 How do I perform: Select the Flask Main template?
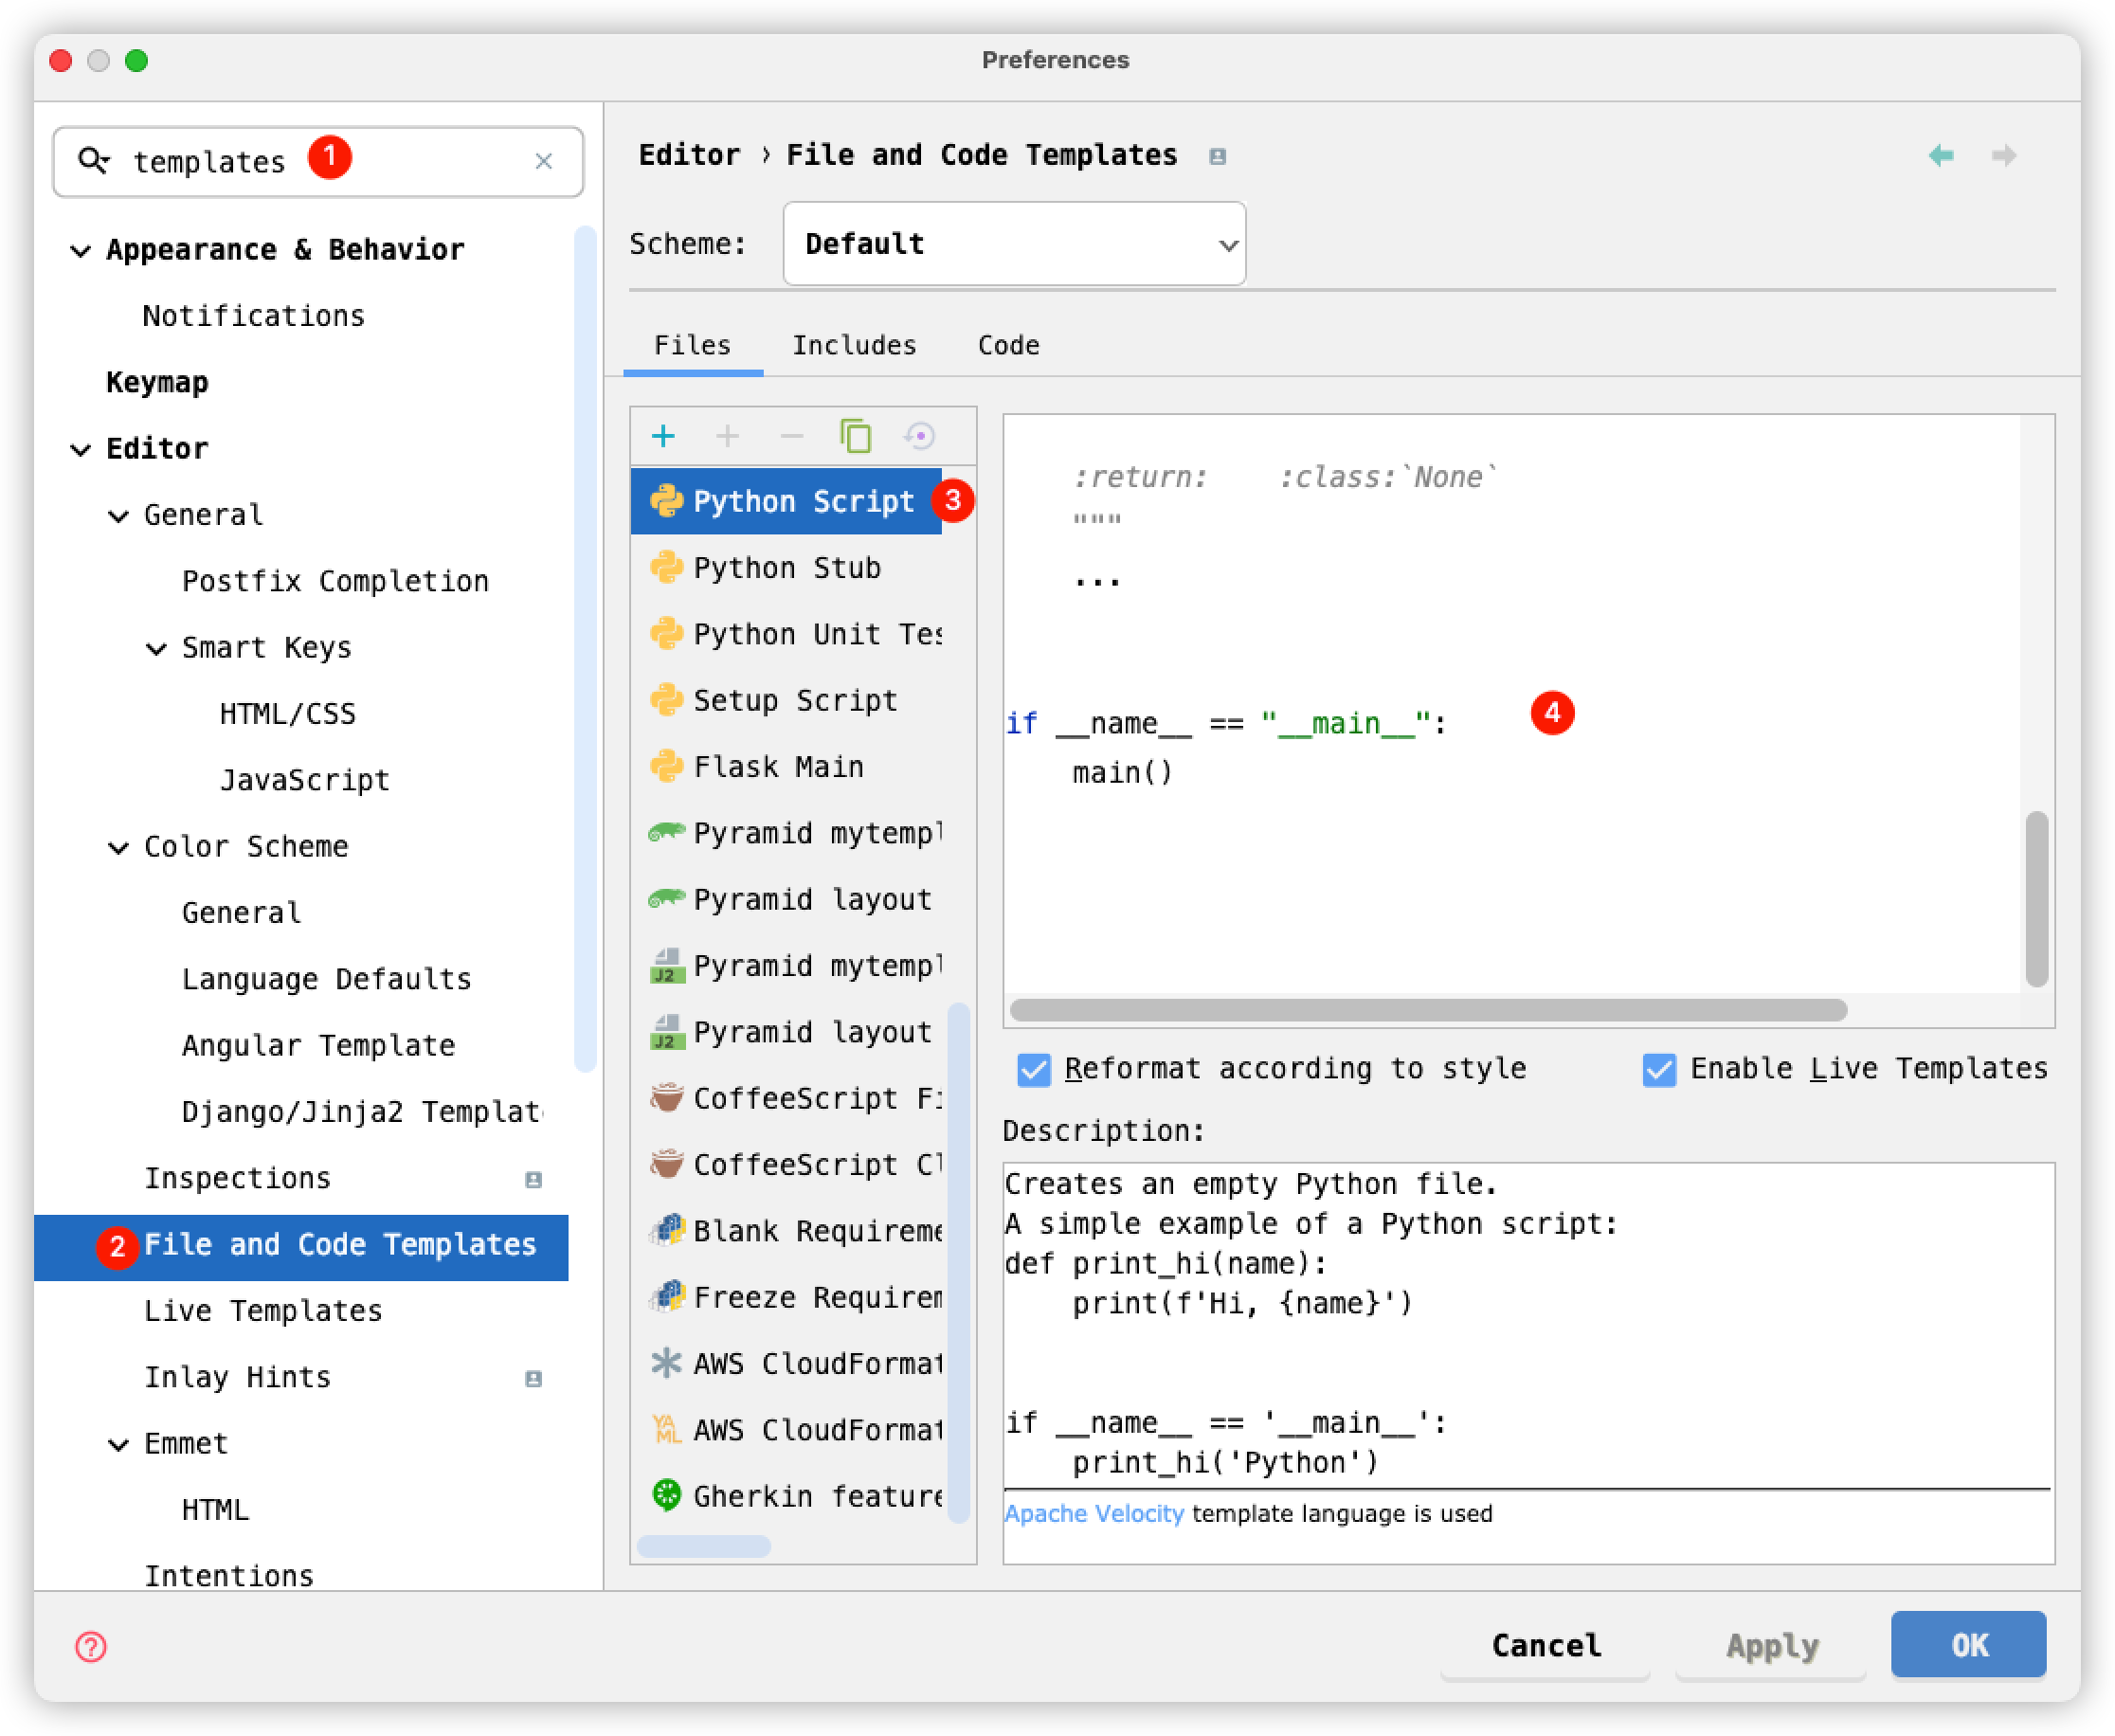[777, 767]
